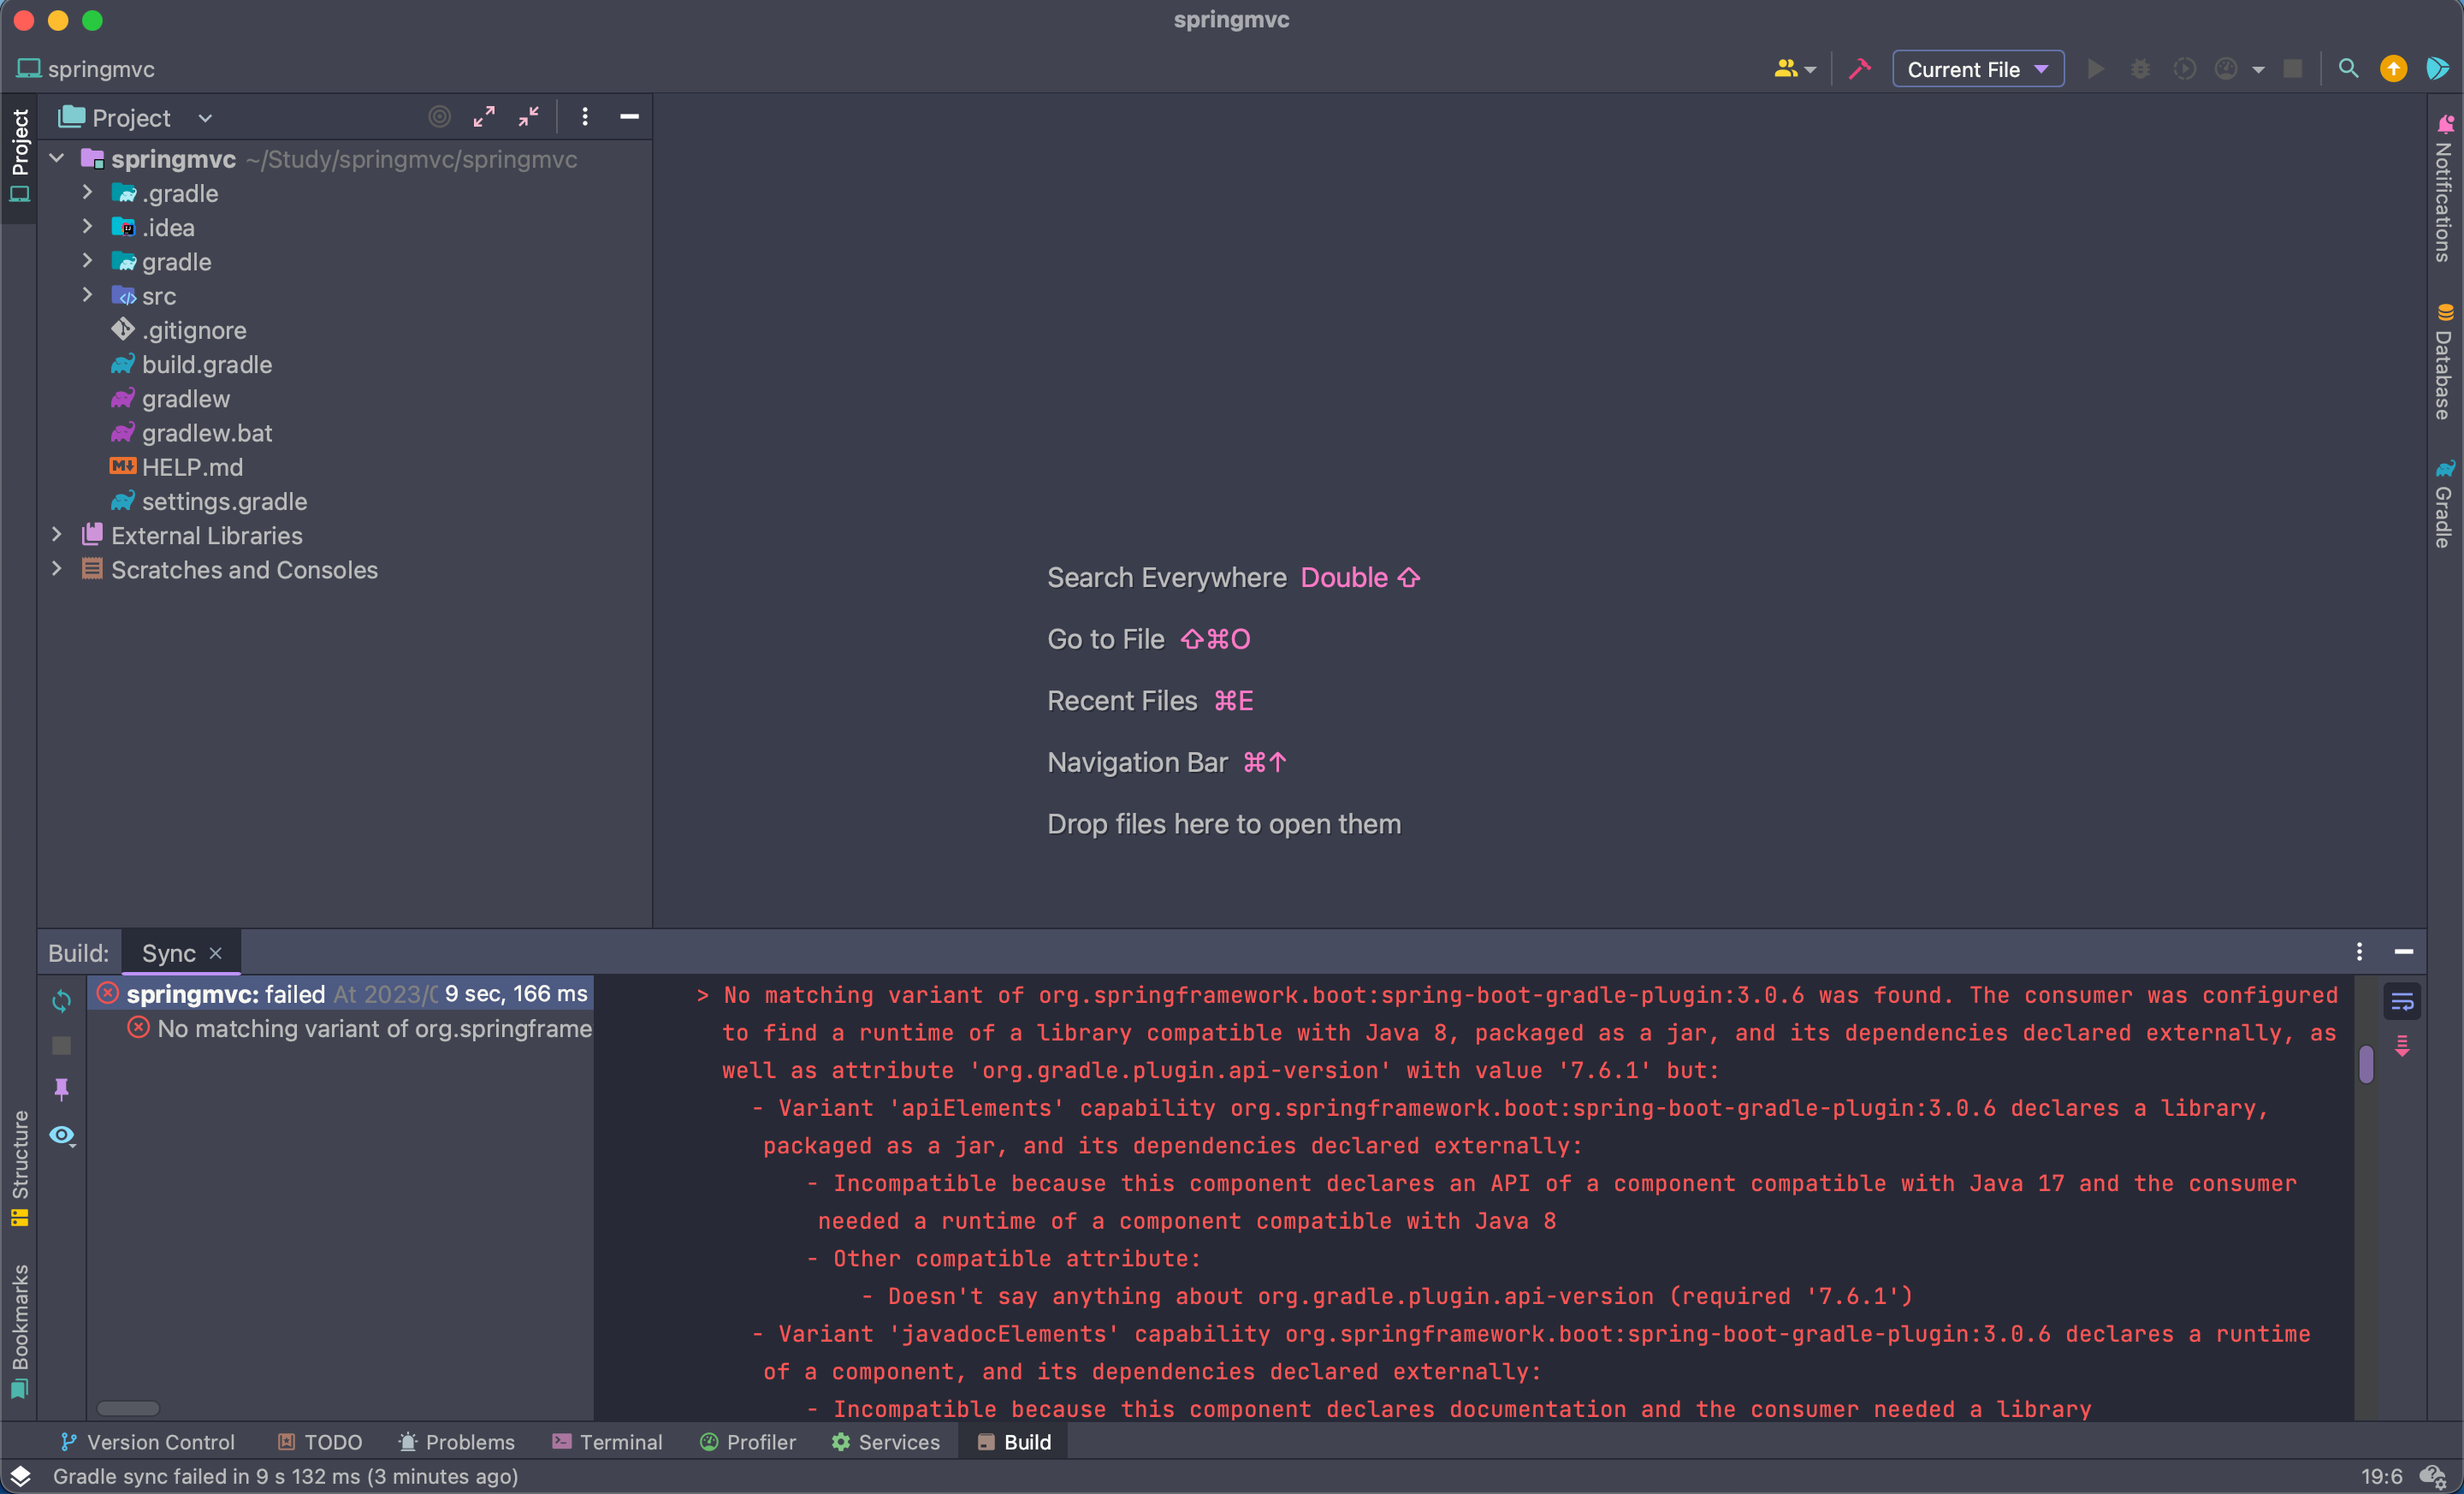Open the Gradle side panel
Image resolution: width=2464 pixels, height=1494 pixels.
coord(2444,504)
